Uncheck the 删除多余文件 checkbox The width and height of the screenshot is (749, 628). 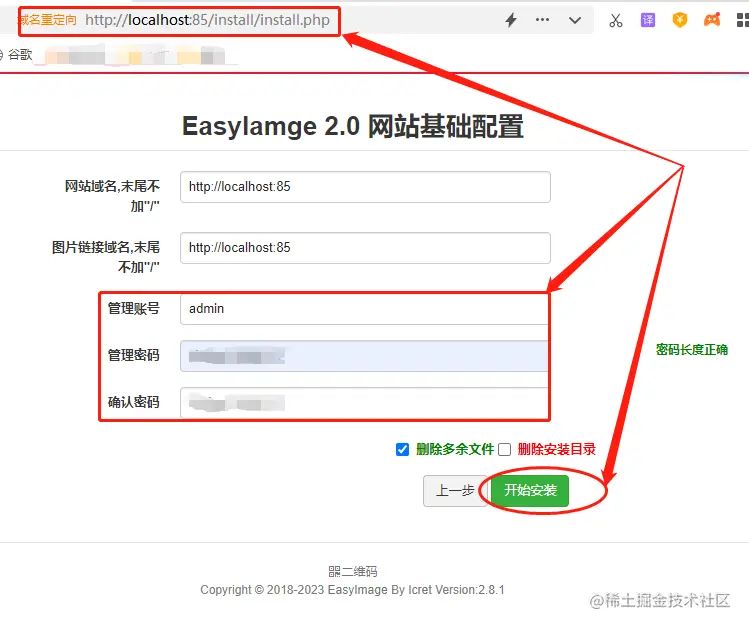point(402,449)
